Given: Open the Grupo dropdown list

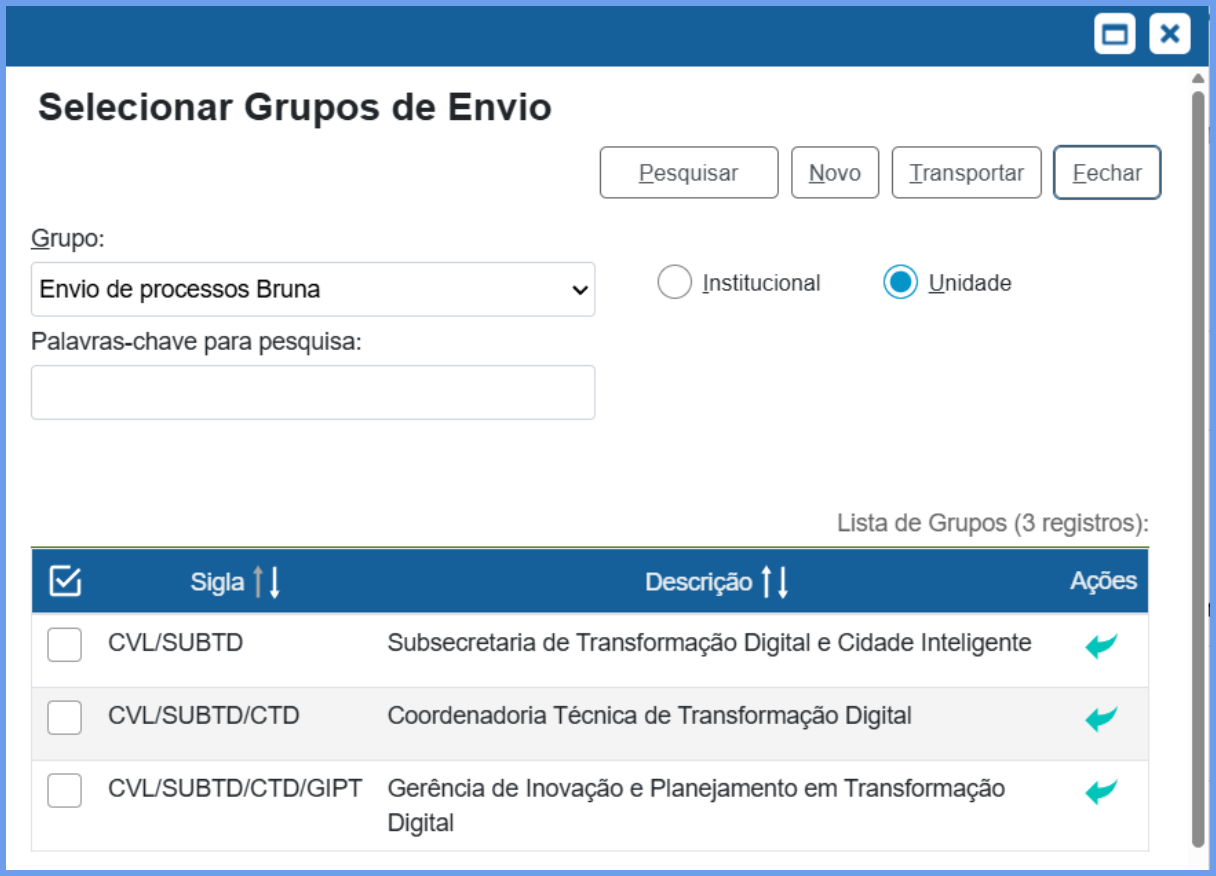Looking at the screenshot, I should pyautogui.click(x=313, y=290).
